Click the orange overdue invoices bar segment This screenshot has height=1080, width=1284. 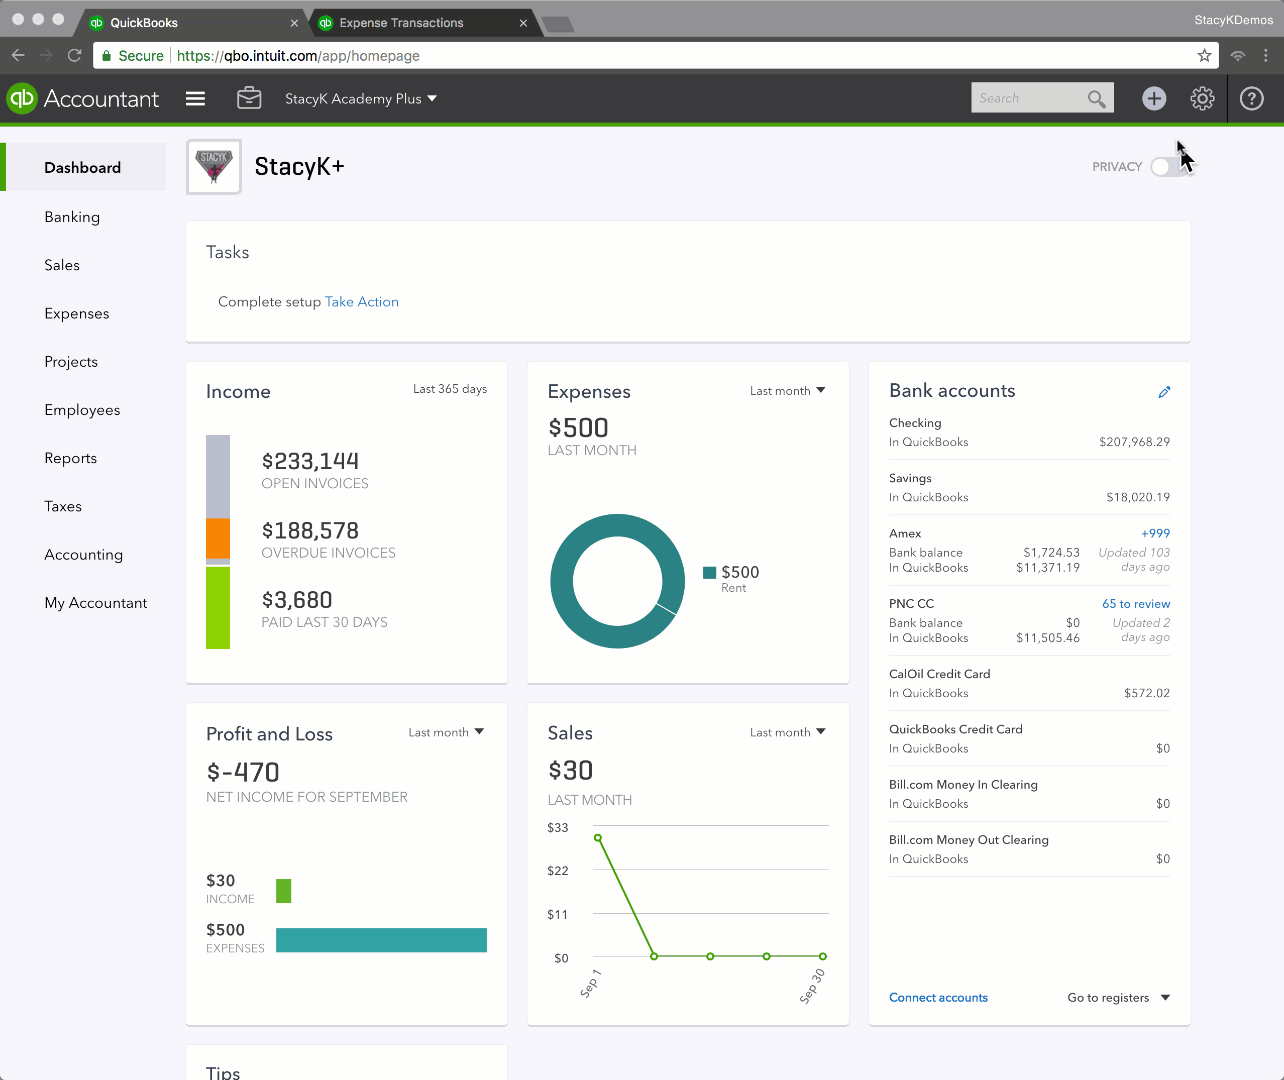(218, 538)
